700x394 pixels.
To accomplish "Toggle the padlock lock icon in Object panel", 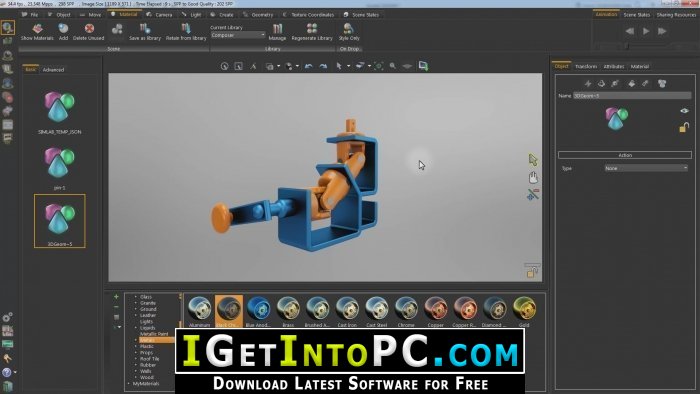I will (684, 128).
